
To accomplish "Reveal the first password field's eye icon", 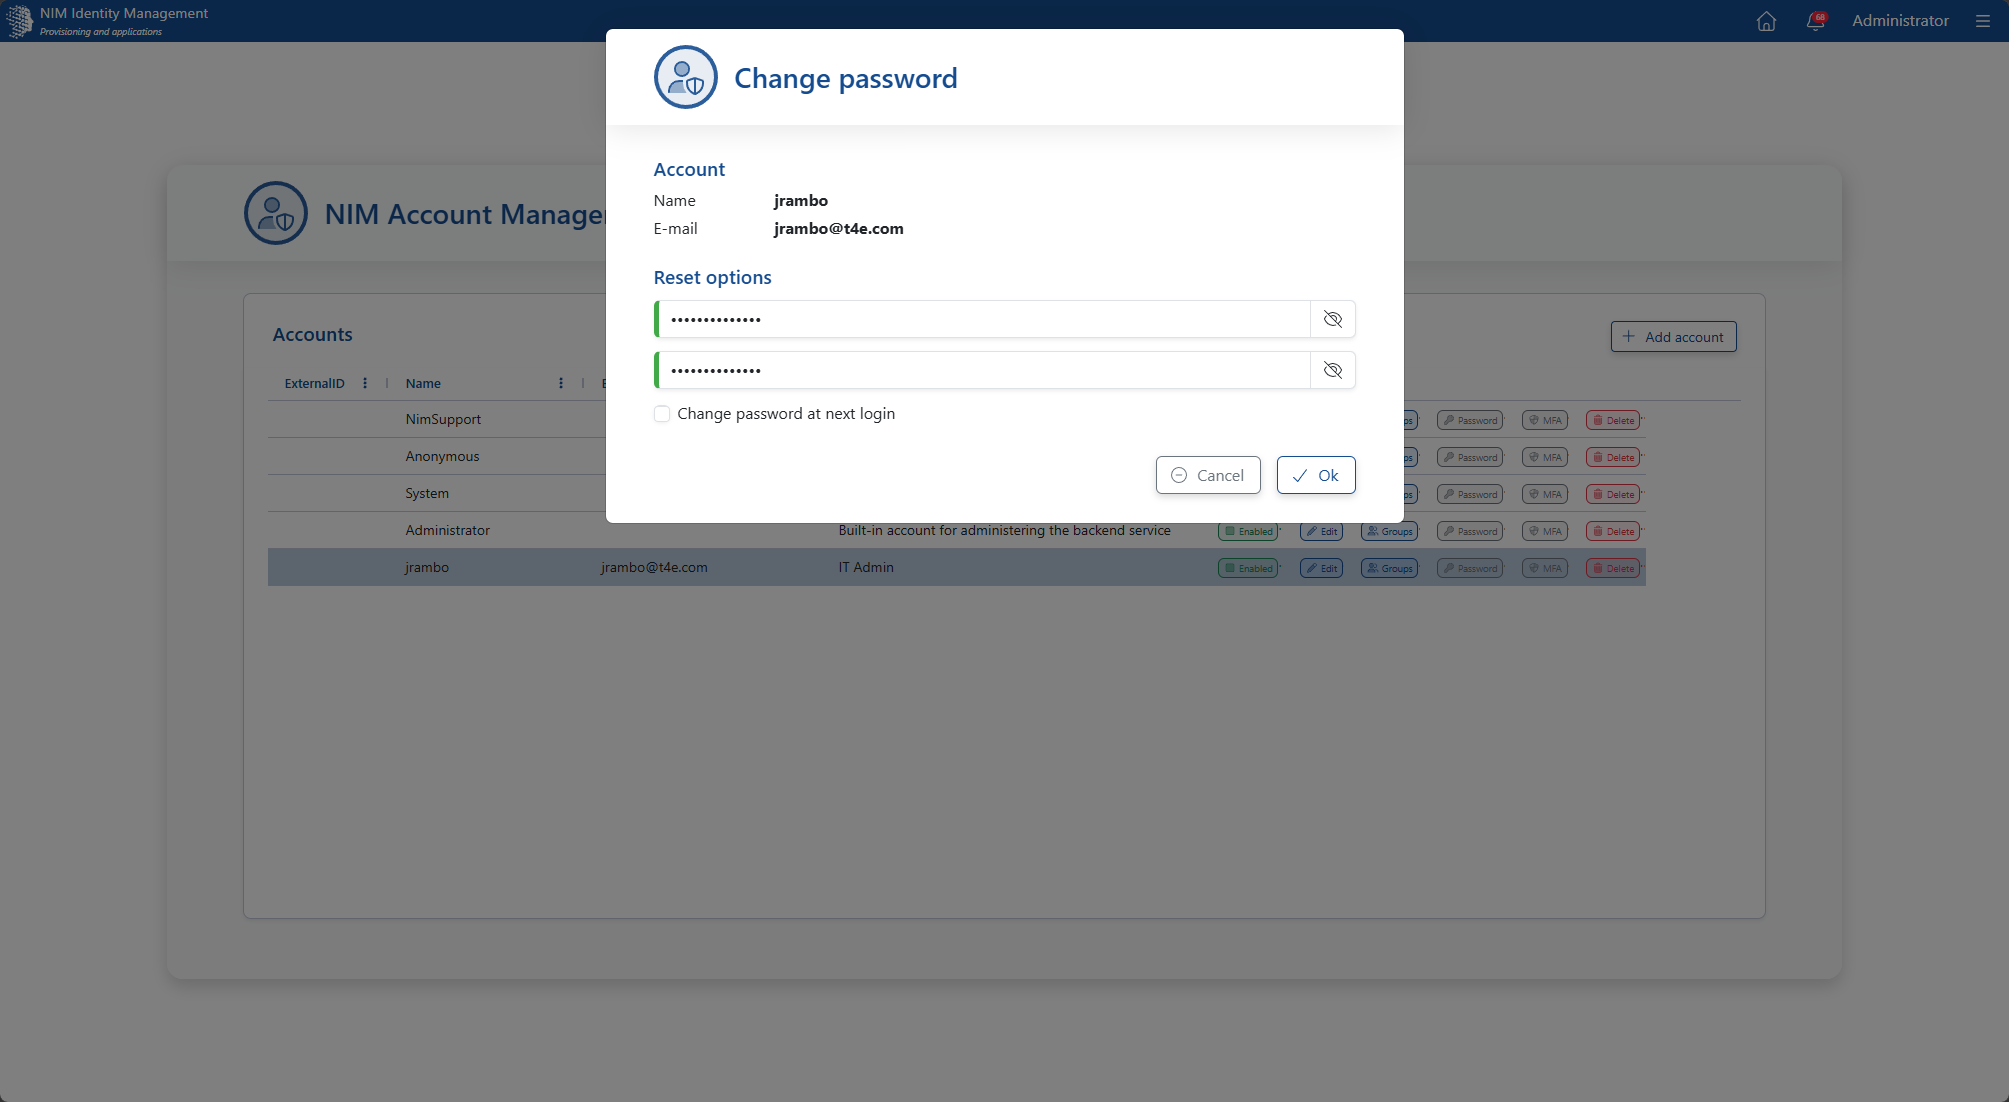I will pos(1333,319).
